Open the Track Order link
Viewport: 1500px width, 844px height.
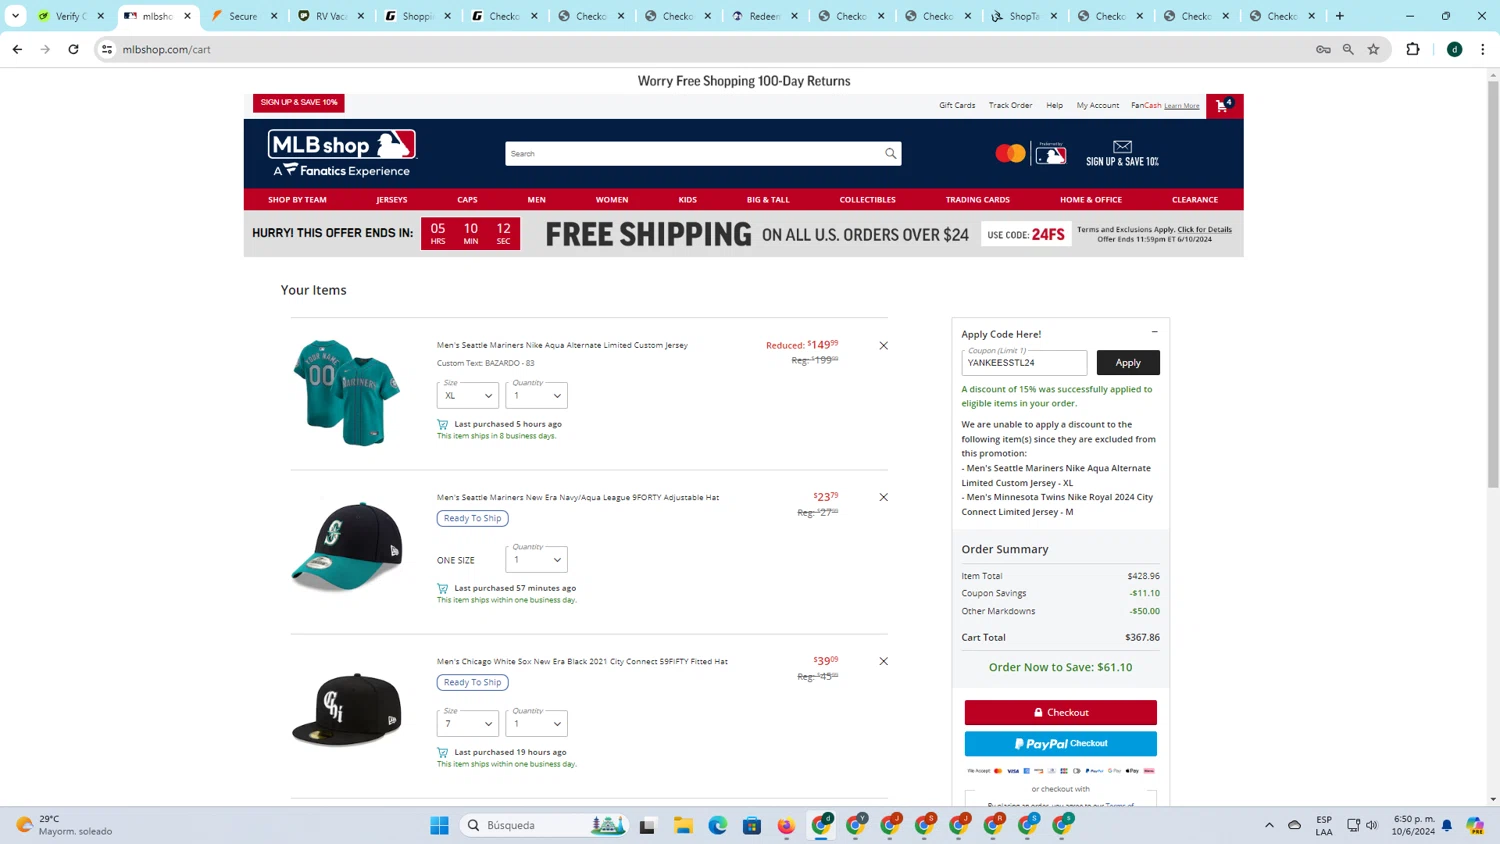tap(1010, 105)
